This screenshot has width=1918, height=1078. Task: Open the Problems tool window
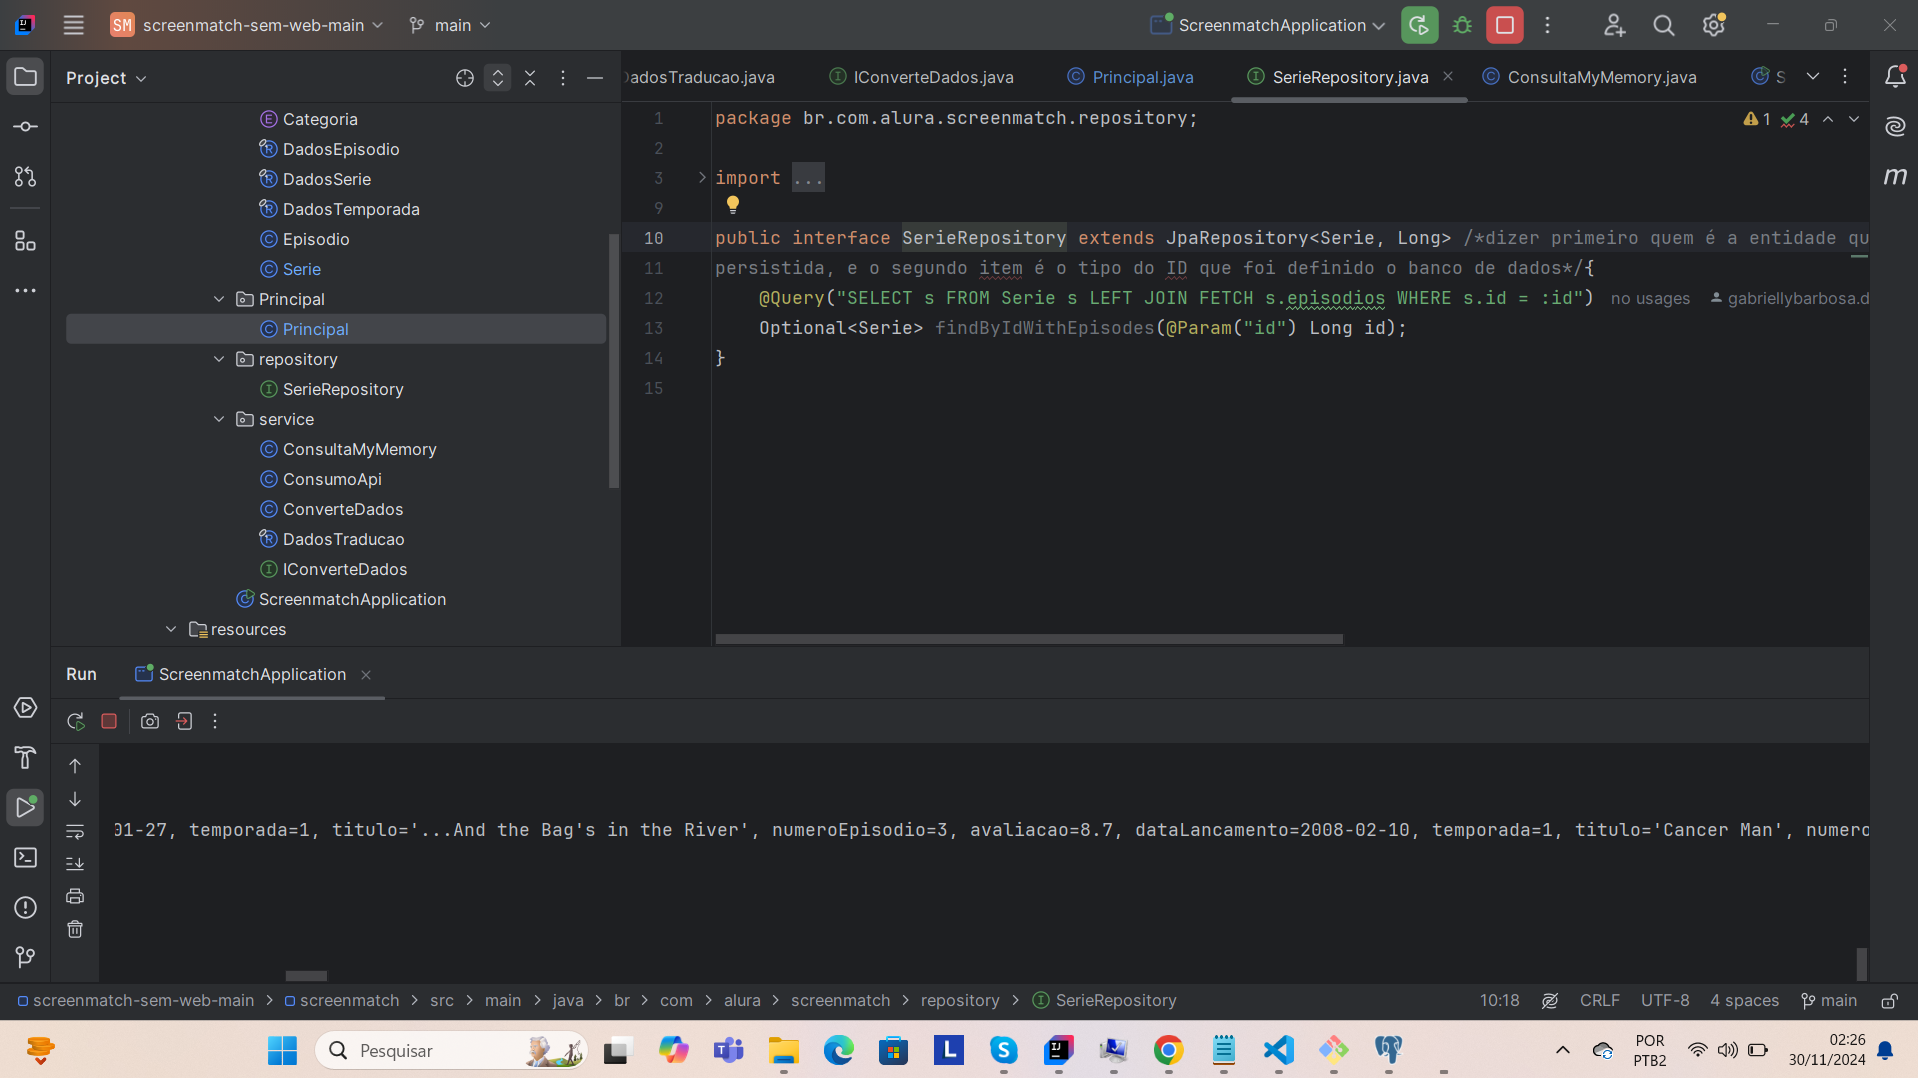coord(25,908)
